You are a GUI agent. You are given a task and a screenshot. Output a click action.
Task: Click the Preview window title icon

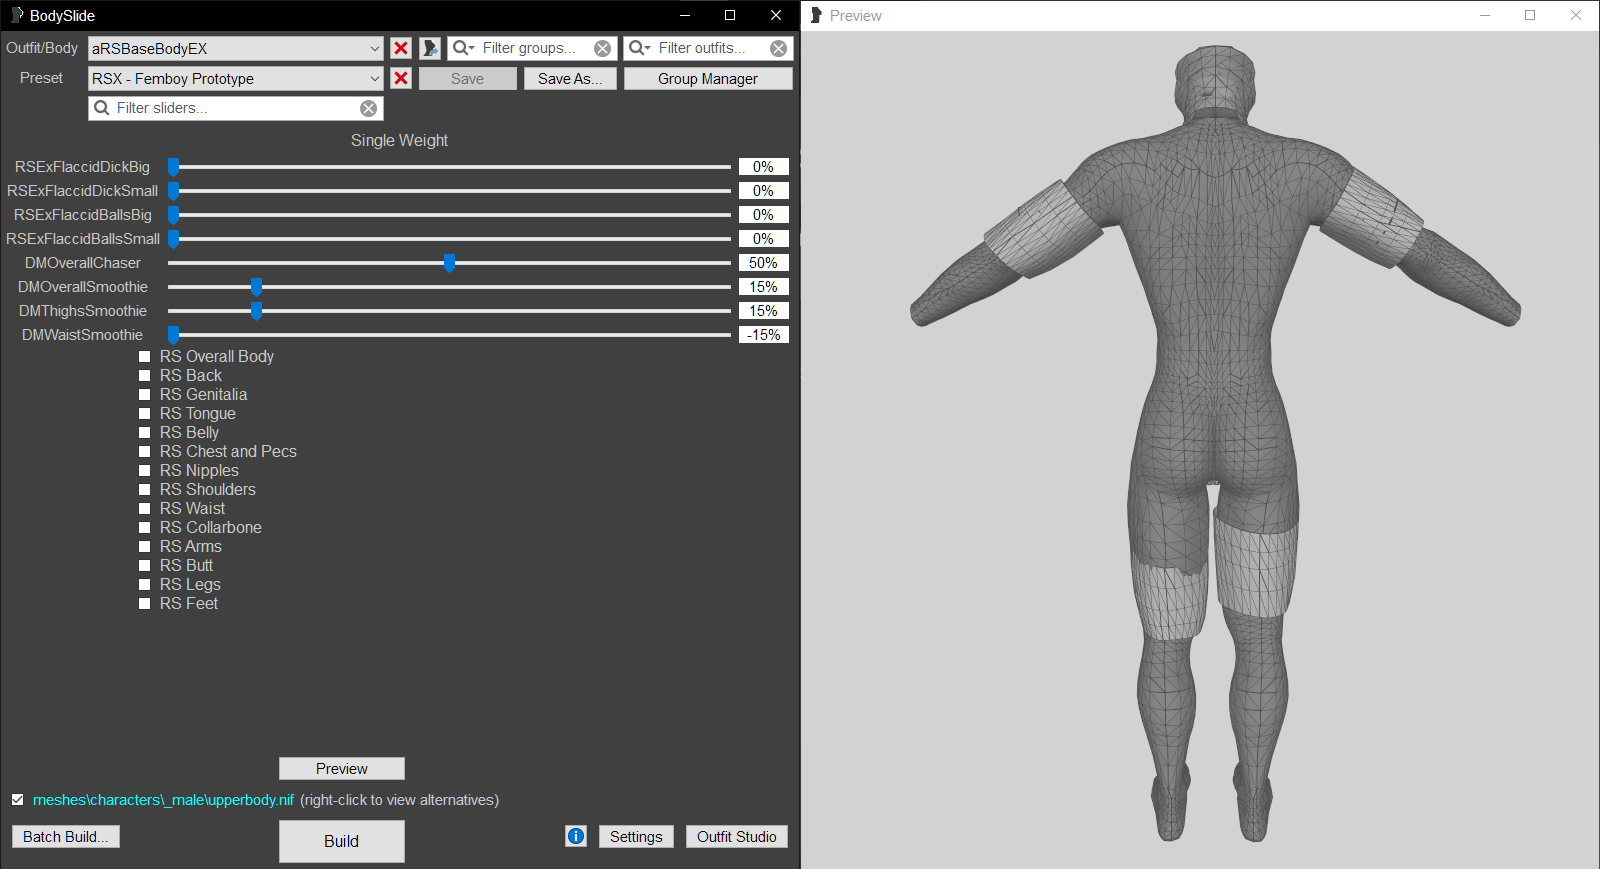click(816, 15)
